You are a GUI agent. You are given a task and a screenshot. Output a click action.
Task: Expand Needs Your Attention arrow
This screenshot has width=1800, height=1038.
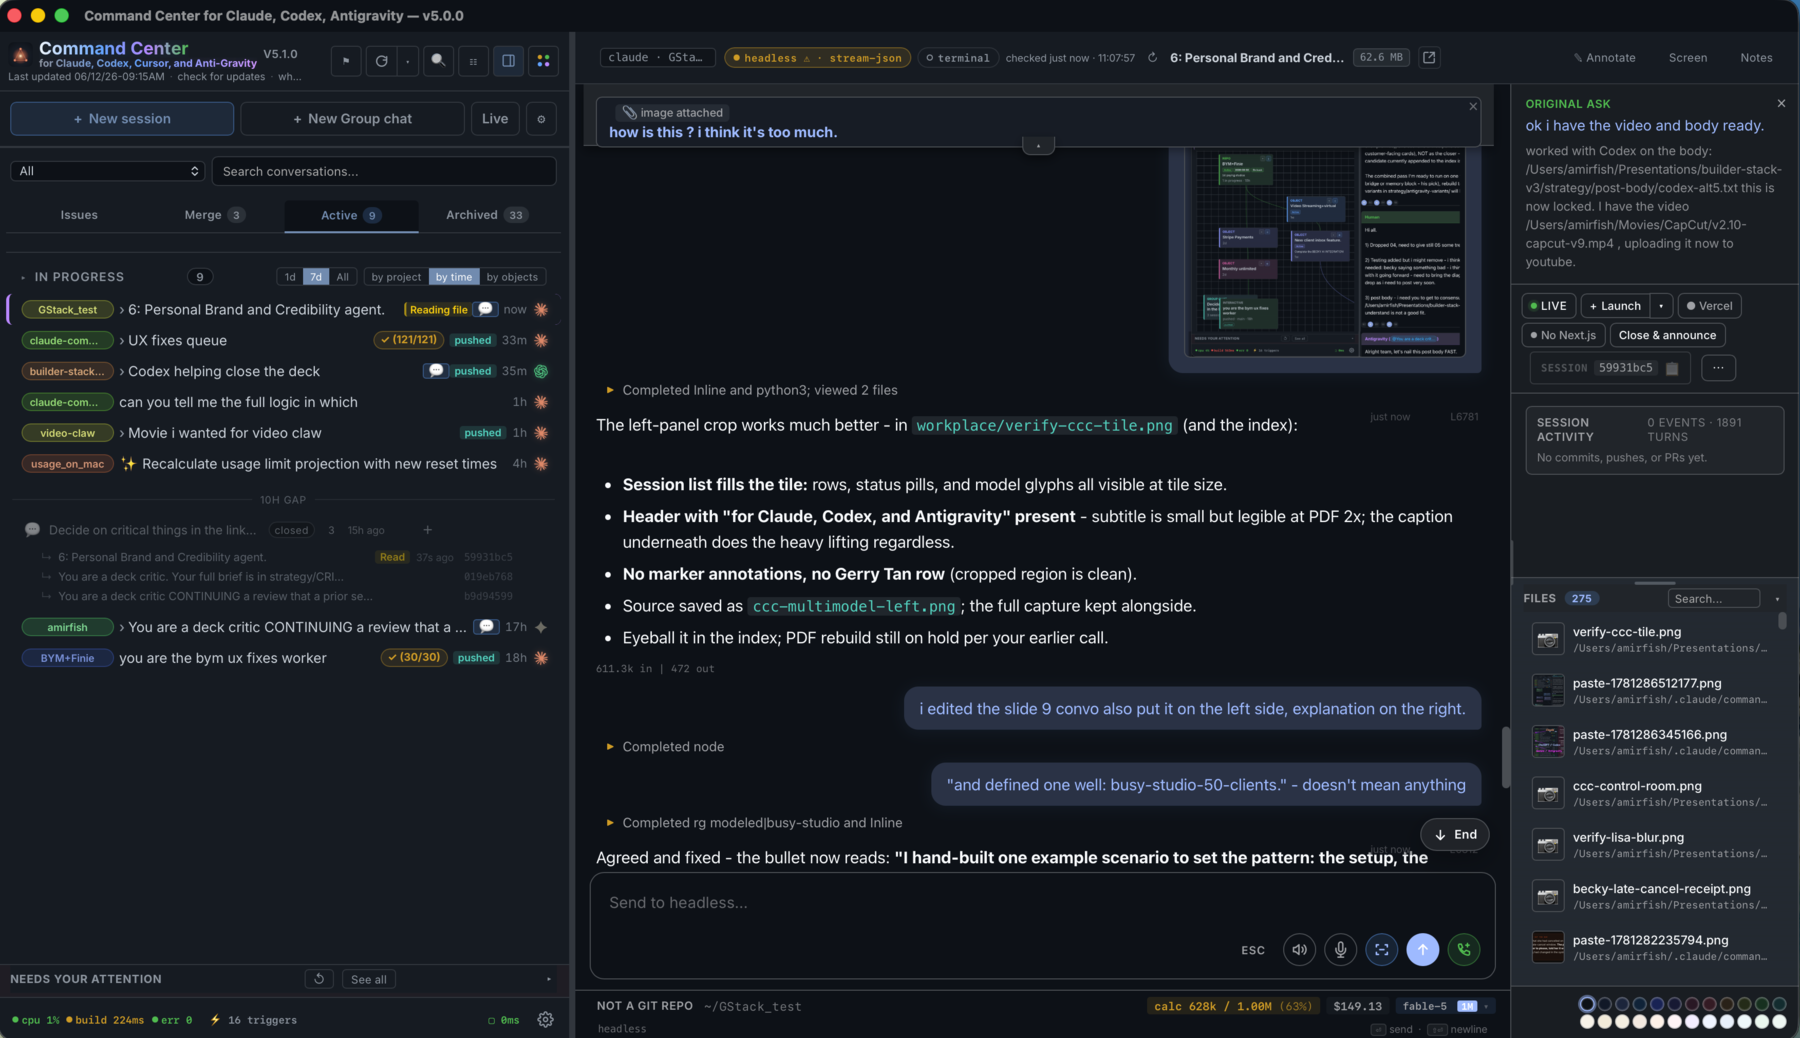tap(549, 979)
